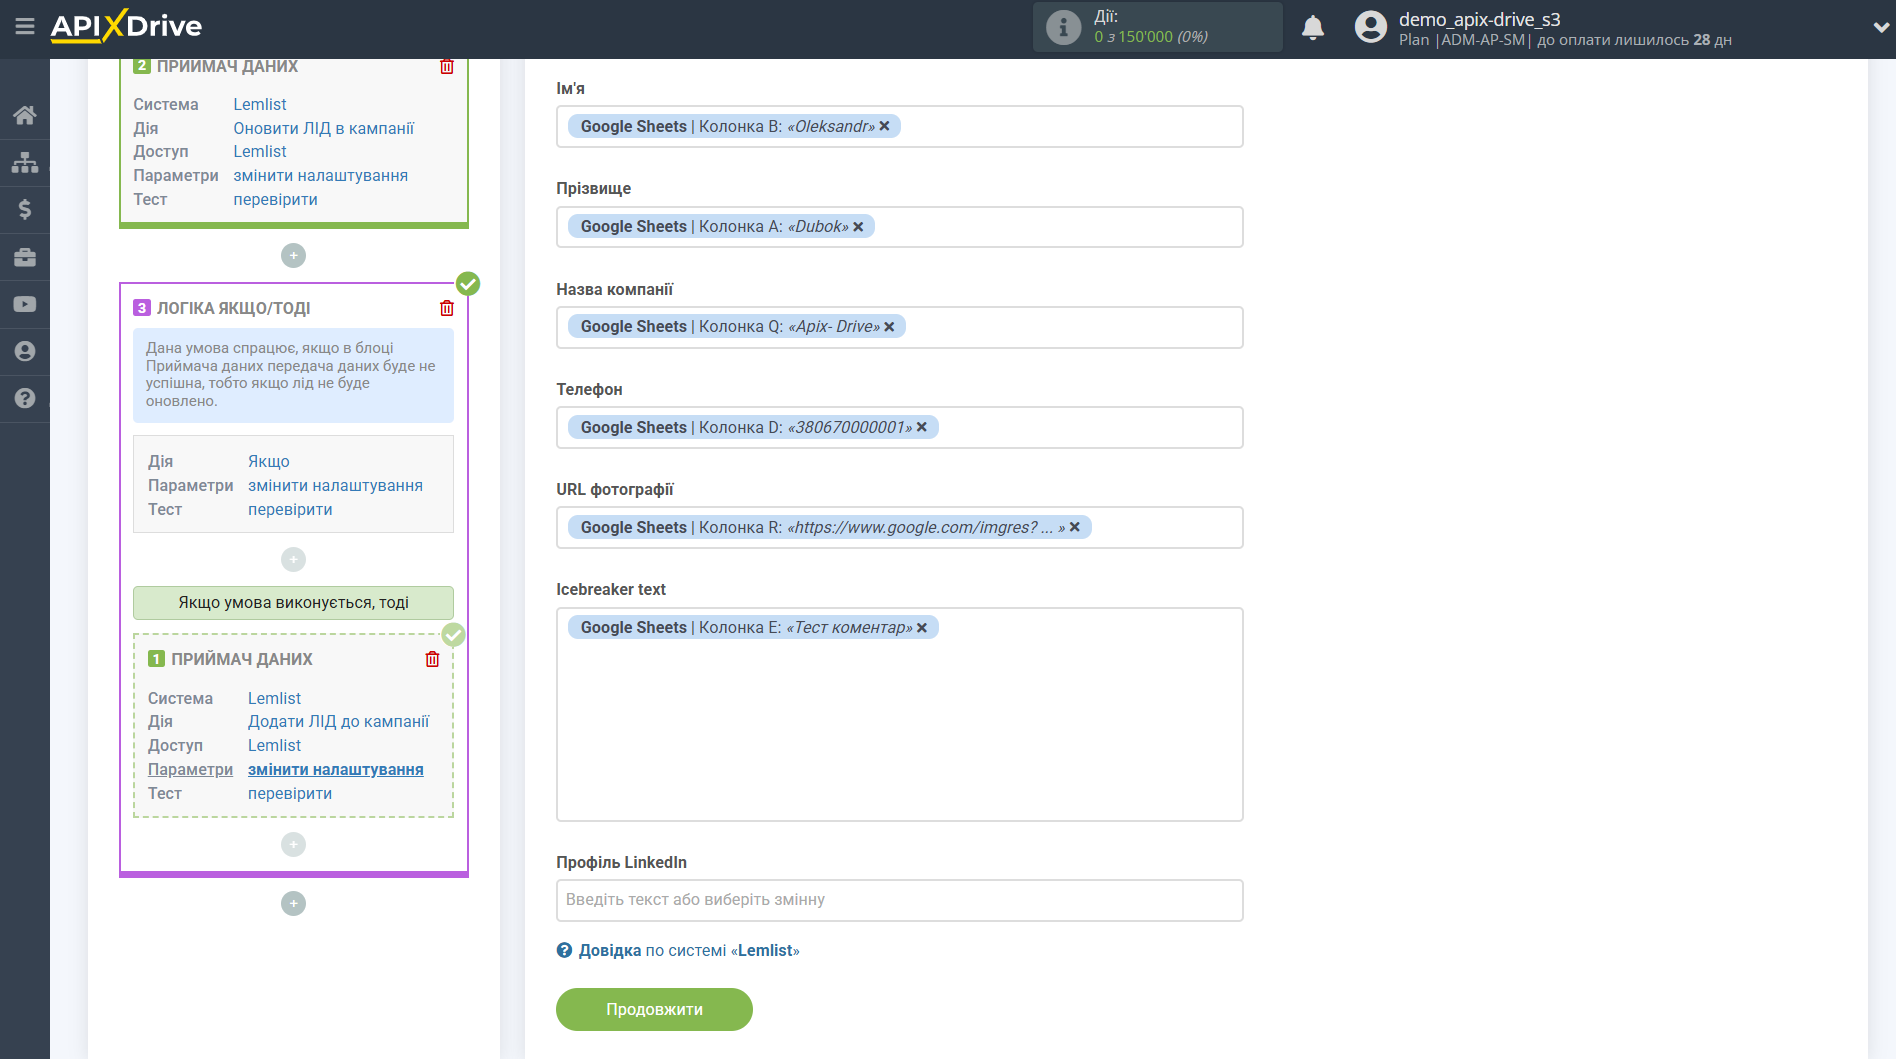Click the Профіль LinkedIn input field
Image resolution: width=1896 pixels, height=1059 pixels.
coord(899,900)
